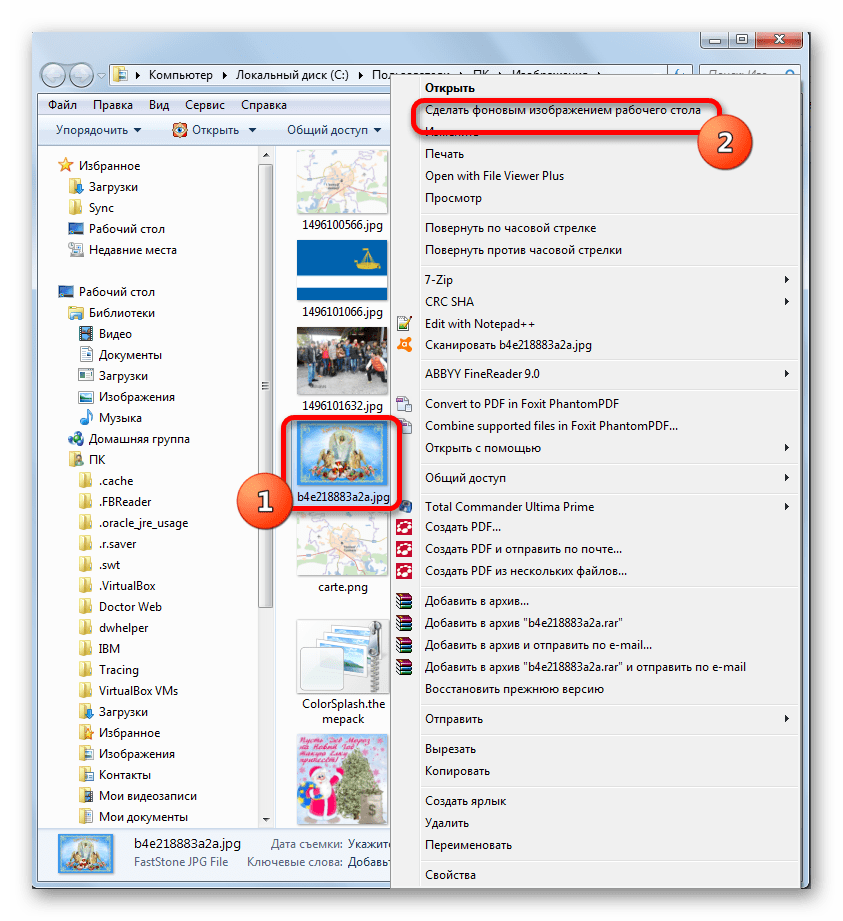Image resolution: width=843 pixels, height=921 pixels.
Task: Choose Свойства in the context menu
Action: point(451,875)
